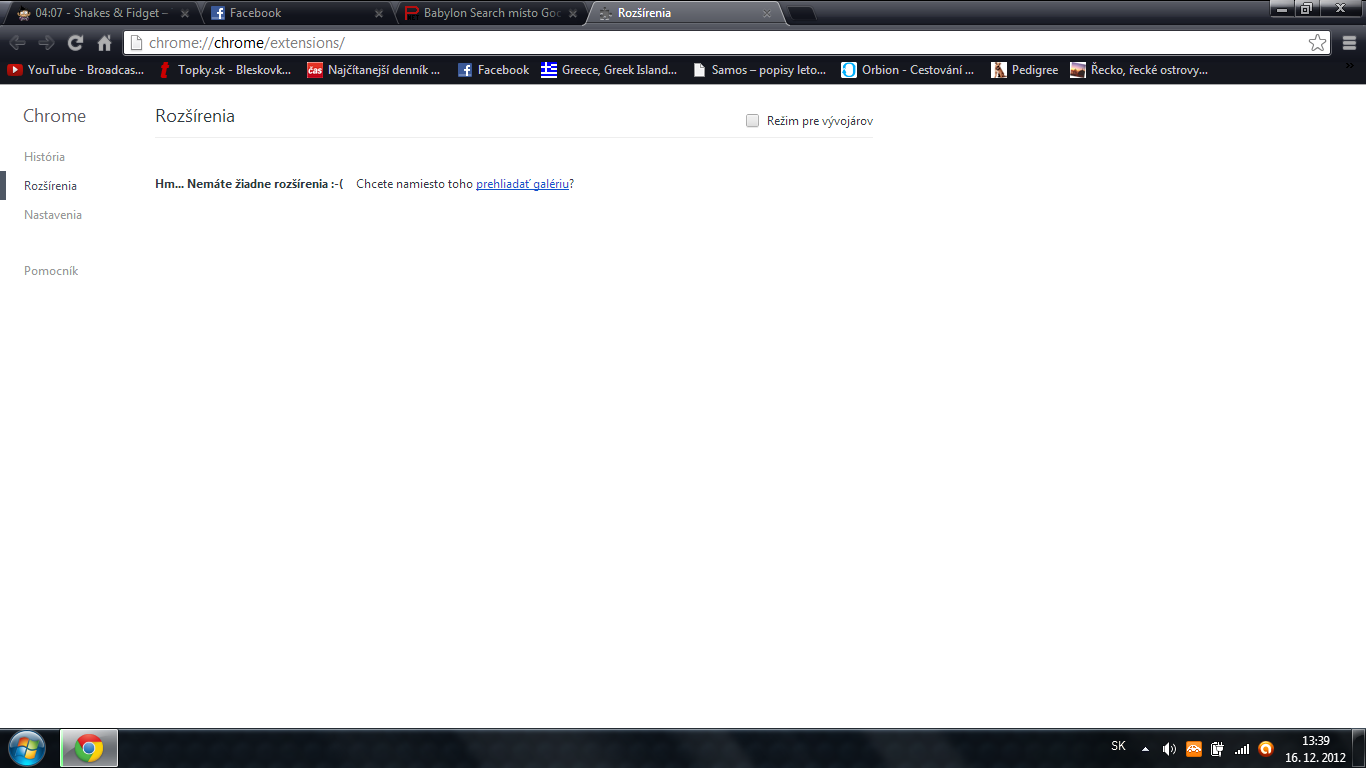Open the Řecko, řecké ostrovy... bookmark
The width and height of the screenshot is (1366, 768).
coord(1139,70)
